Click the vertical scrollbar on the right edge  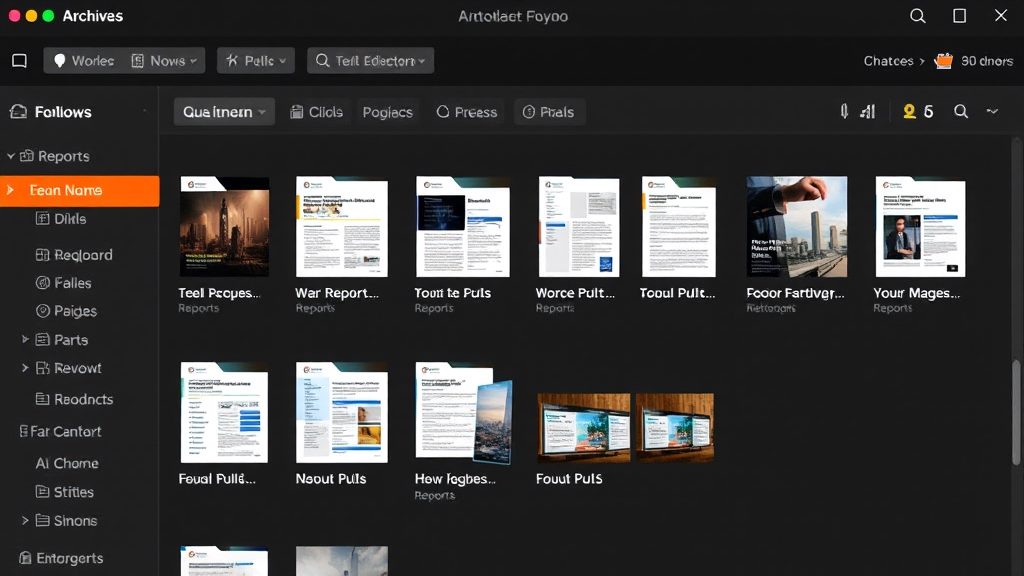coord(1016,413)
